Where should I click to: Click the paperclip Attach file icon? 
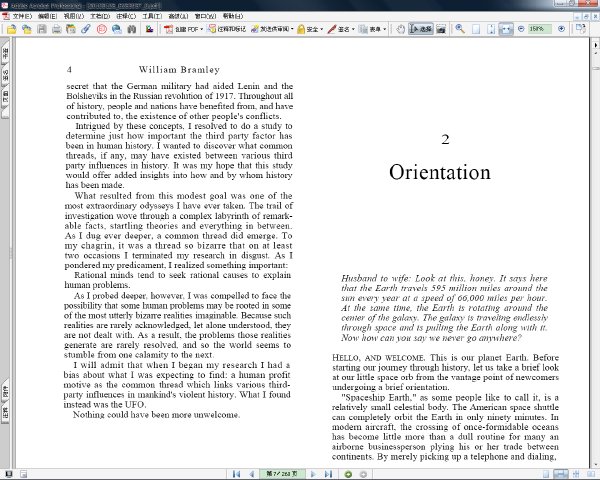coord(86,29)
